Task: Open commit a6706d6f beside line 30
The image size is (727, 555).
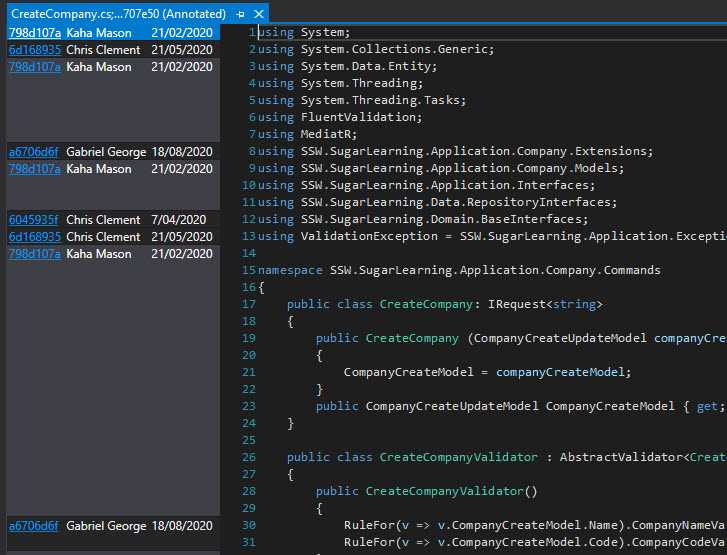Action: coord(34,526)
